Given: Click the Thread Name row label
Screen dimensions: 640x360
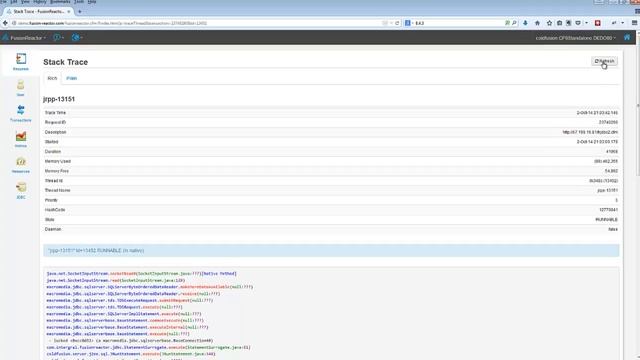Looking at the screenshot, I should (x=58, y=190).
